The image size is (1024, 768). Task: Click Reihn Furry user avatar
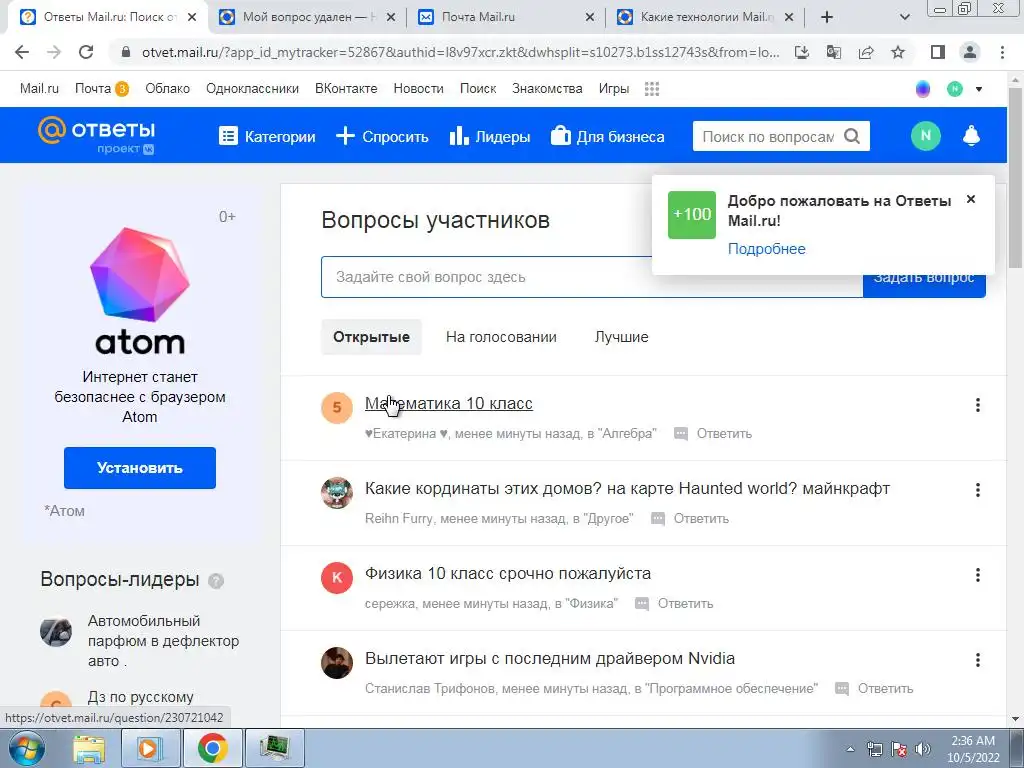pos(337,492)
